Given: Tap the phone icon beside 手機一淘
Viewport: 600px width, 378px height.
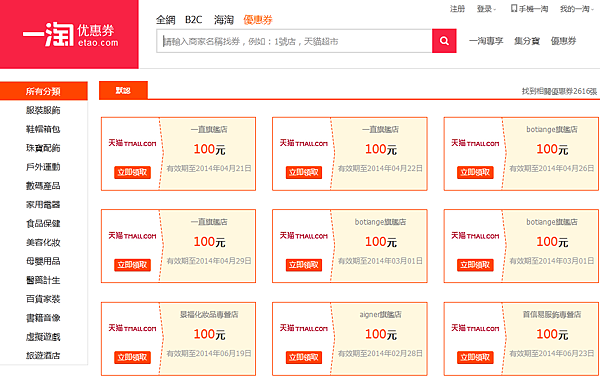Looking at the screenshot, I should pos(514,8).
